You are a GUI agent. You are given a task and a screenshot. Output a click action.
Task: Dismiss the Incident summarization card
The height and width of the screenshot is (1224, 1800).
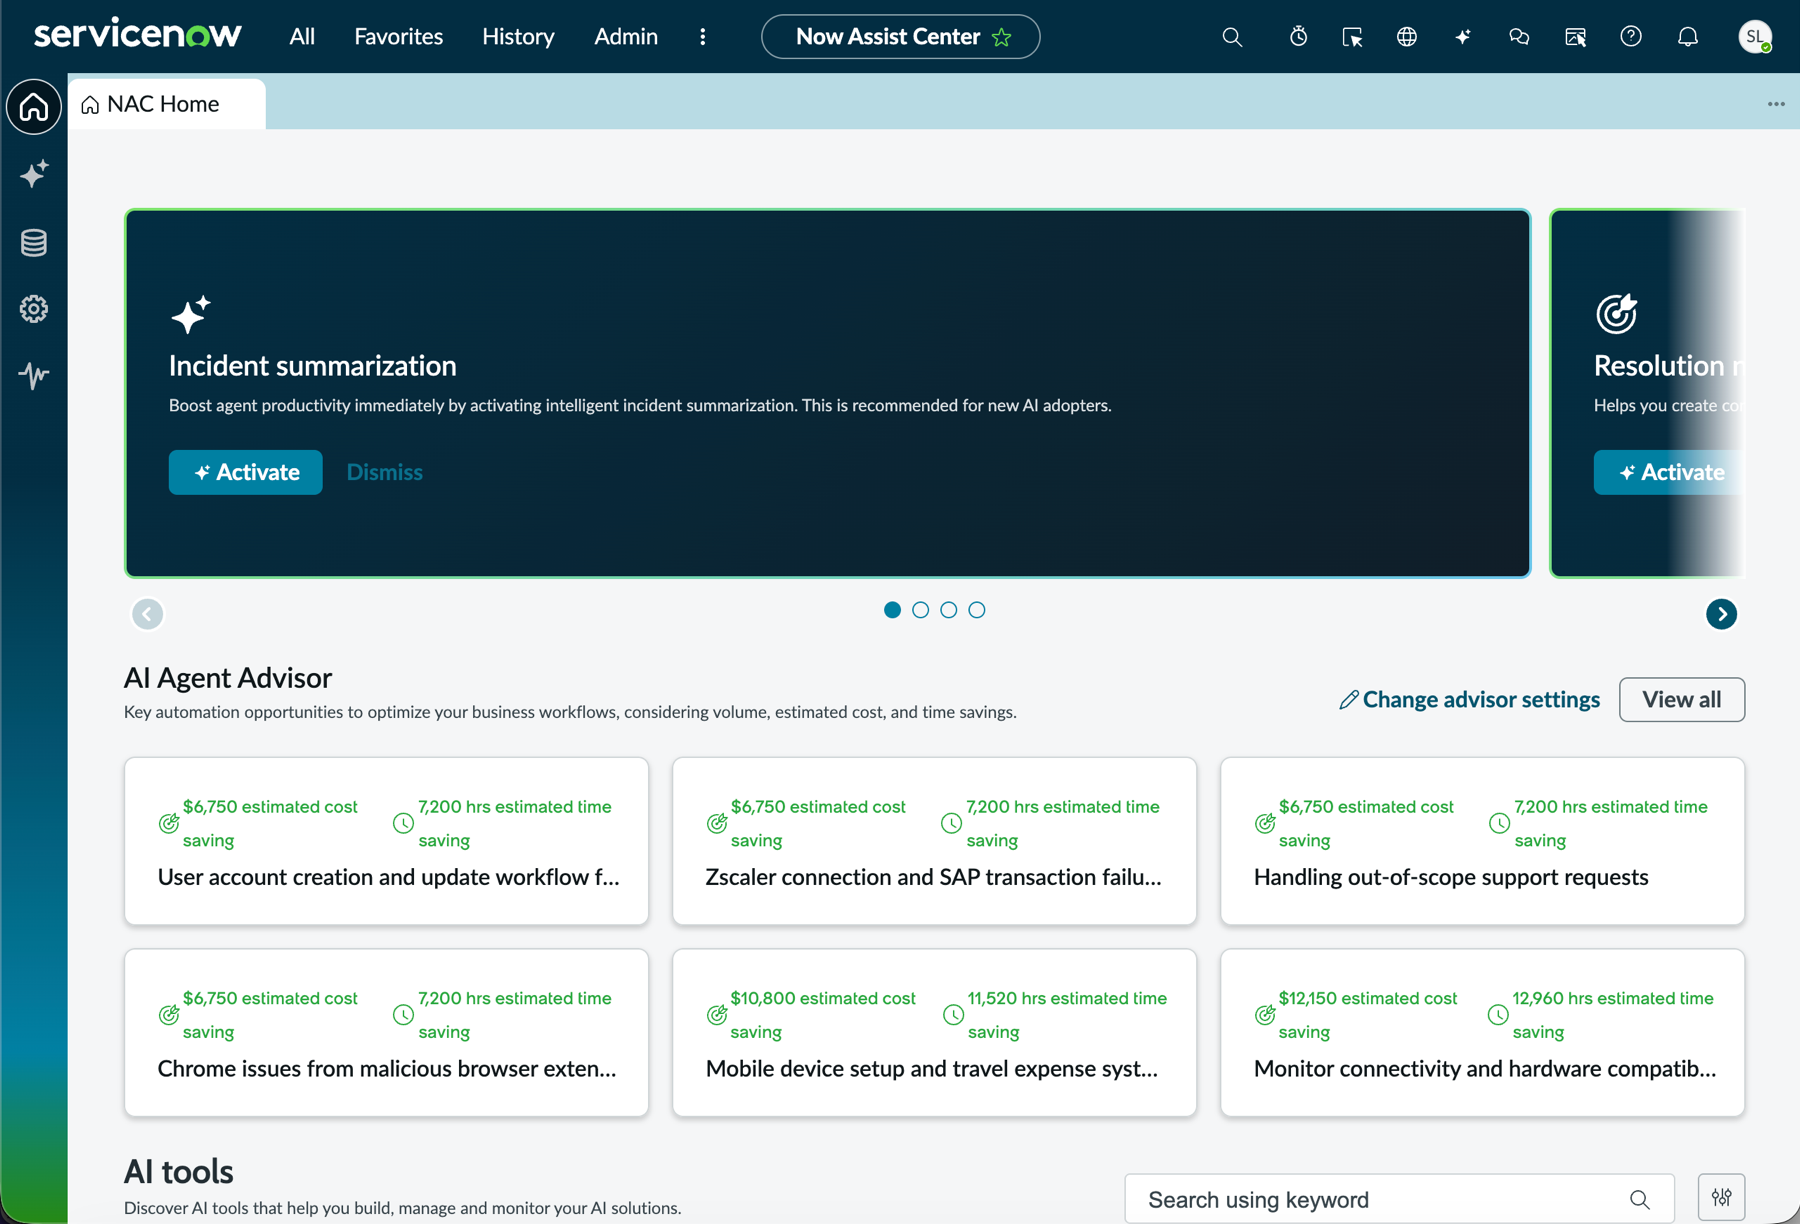pos(385,472)
